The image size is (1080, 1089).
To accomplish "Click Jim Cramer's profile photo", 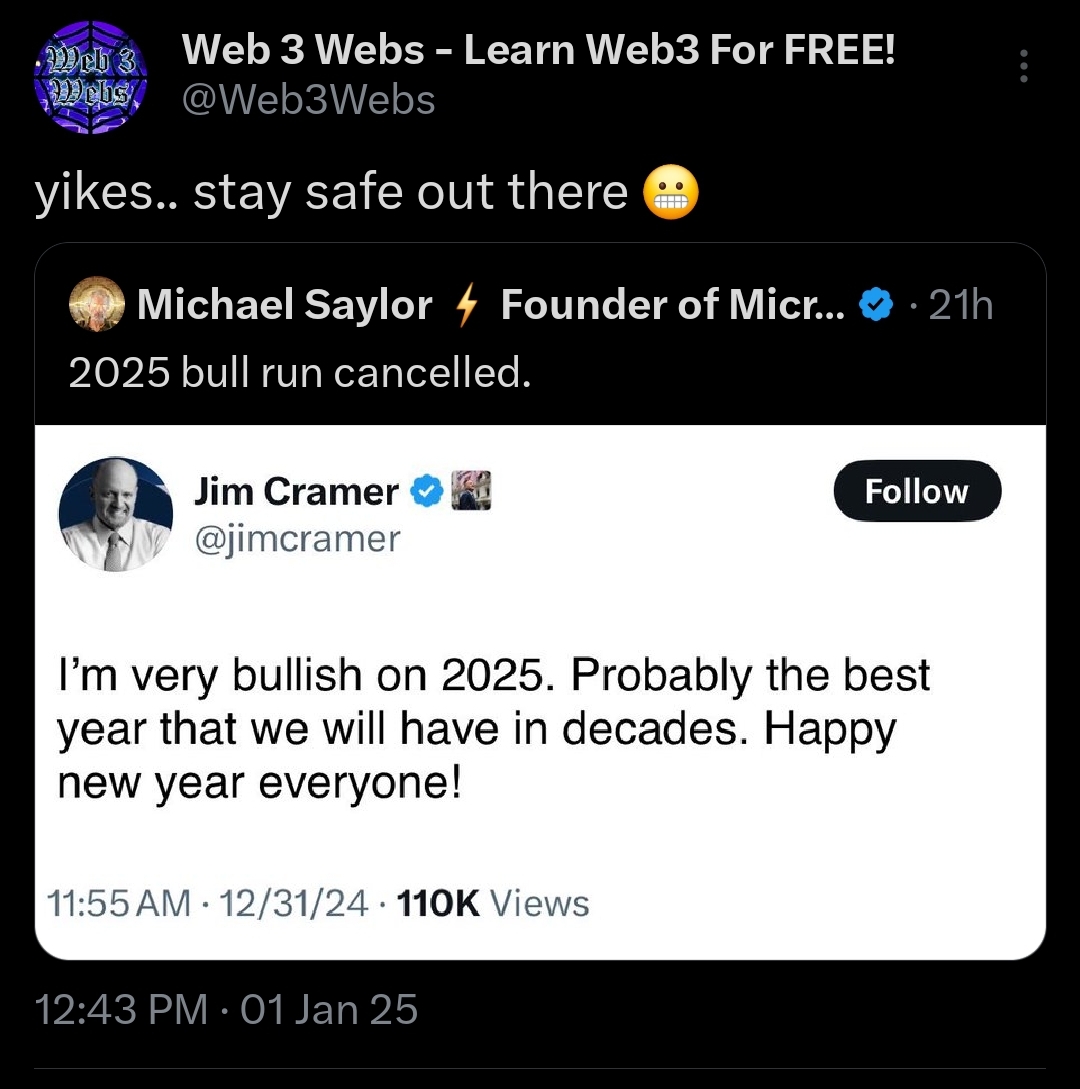I will pos(116,514).
